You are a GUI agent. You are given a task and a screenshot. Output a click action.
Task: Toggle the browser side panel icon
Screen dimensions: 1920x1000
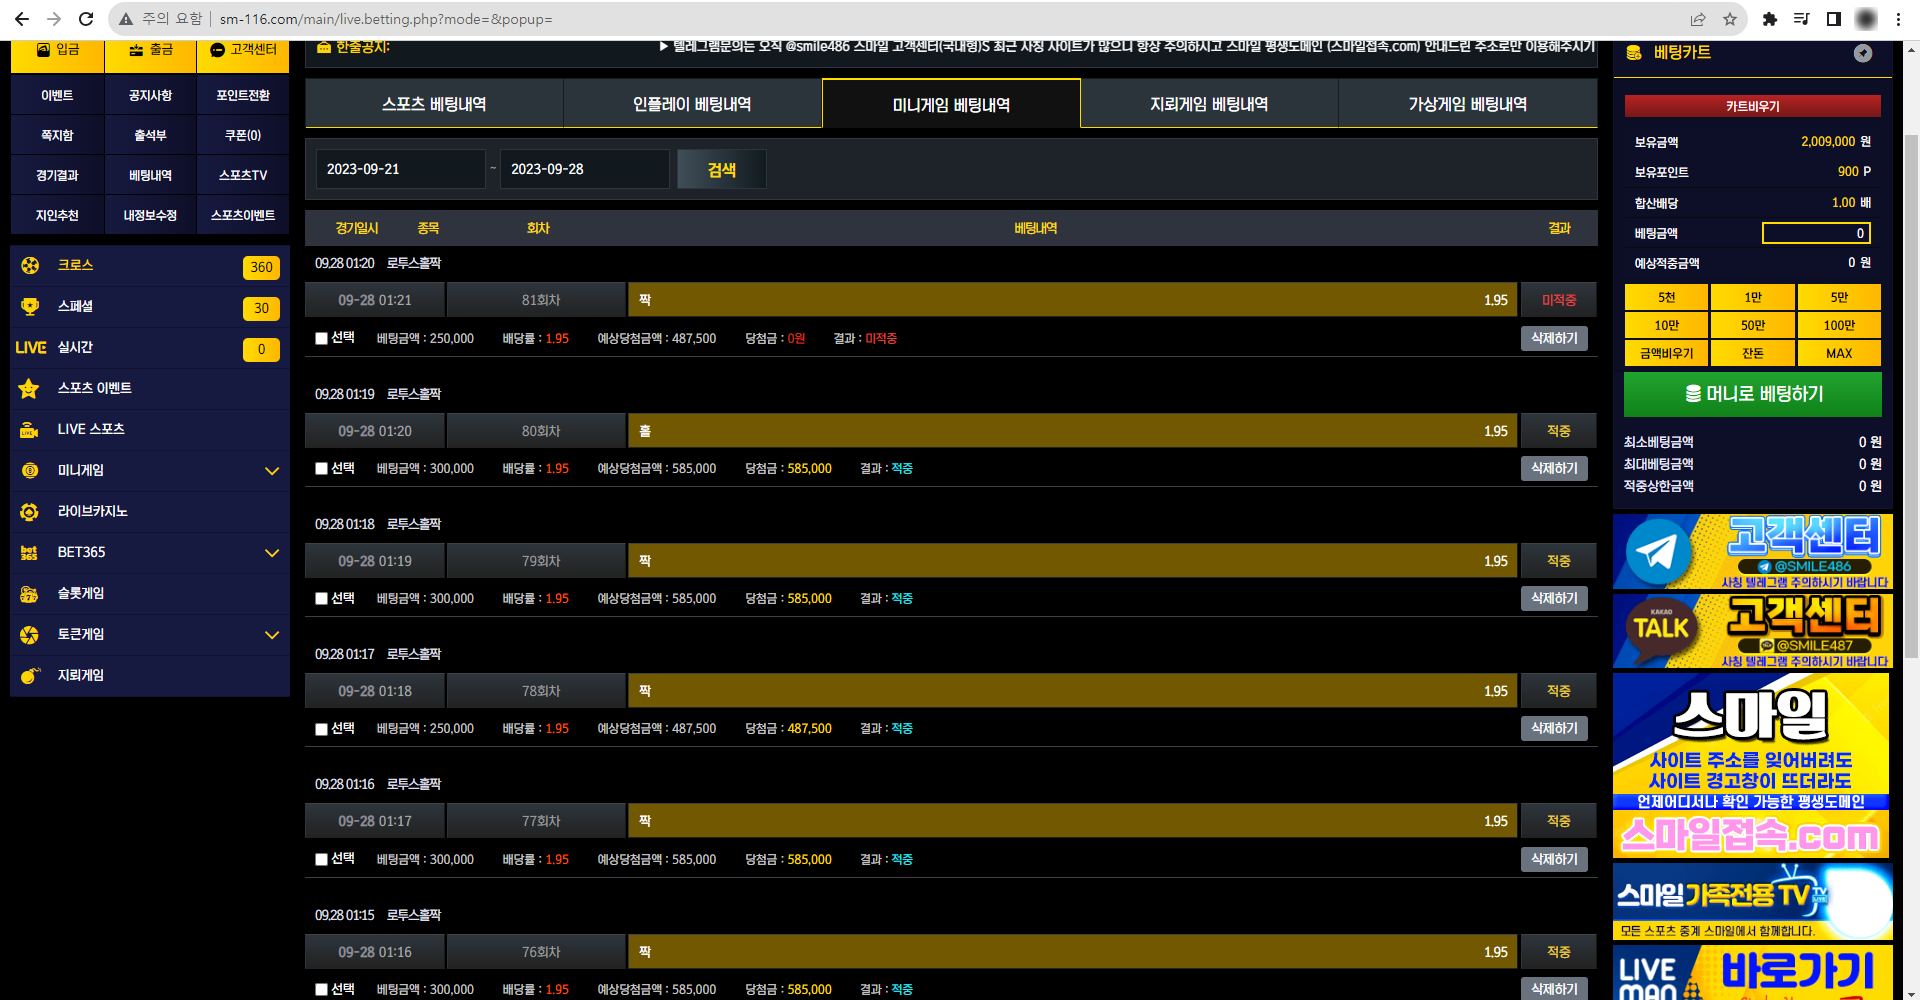point(1834,19)
